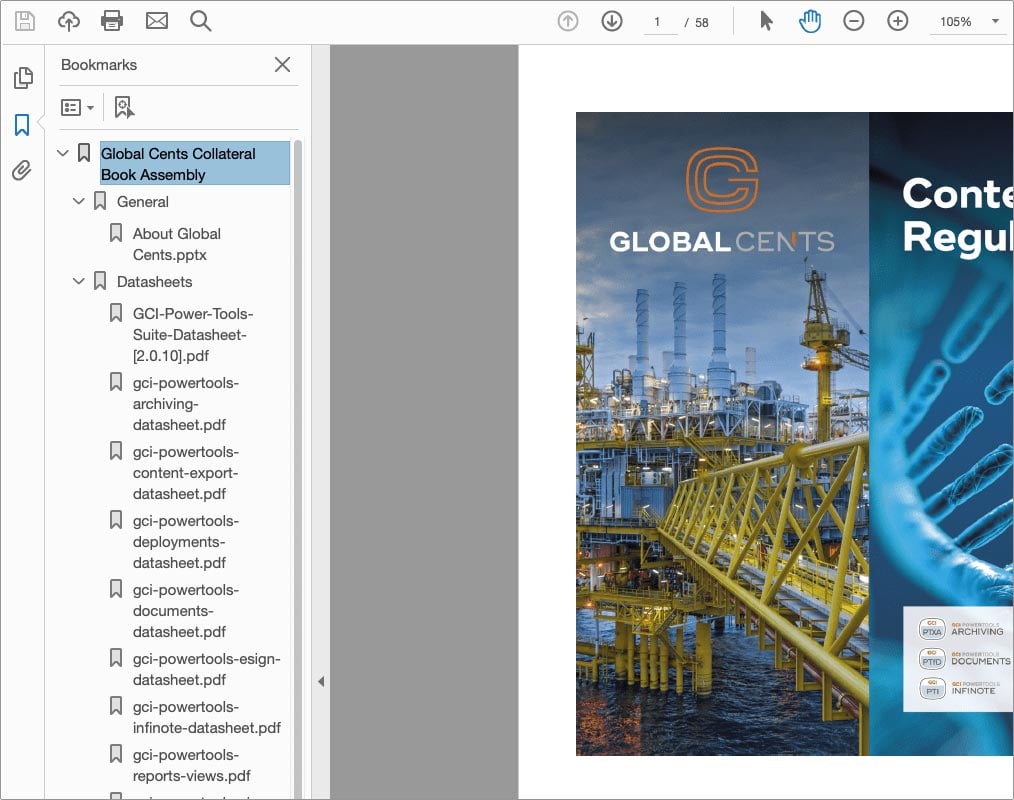Activate the Hand pan tool

[x=810, y=21]
